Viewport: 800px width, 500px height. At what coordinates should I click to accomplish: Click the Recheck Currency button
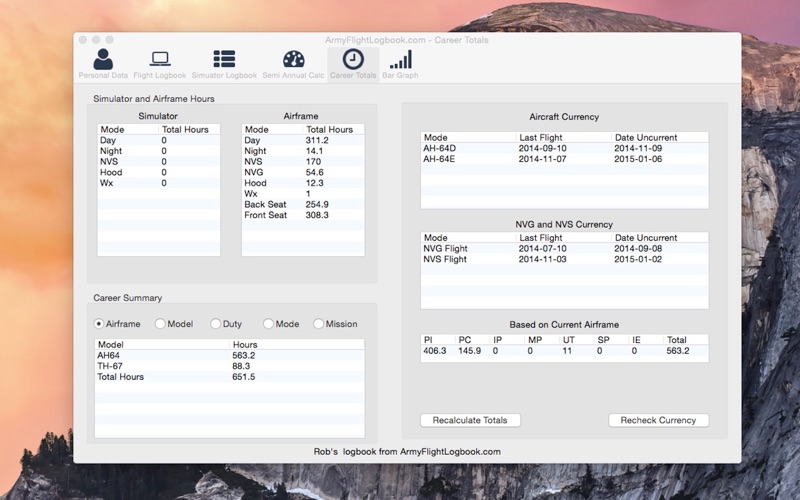point(658,420)
